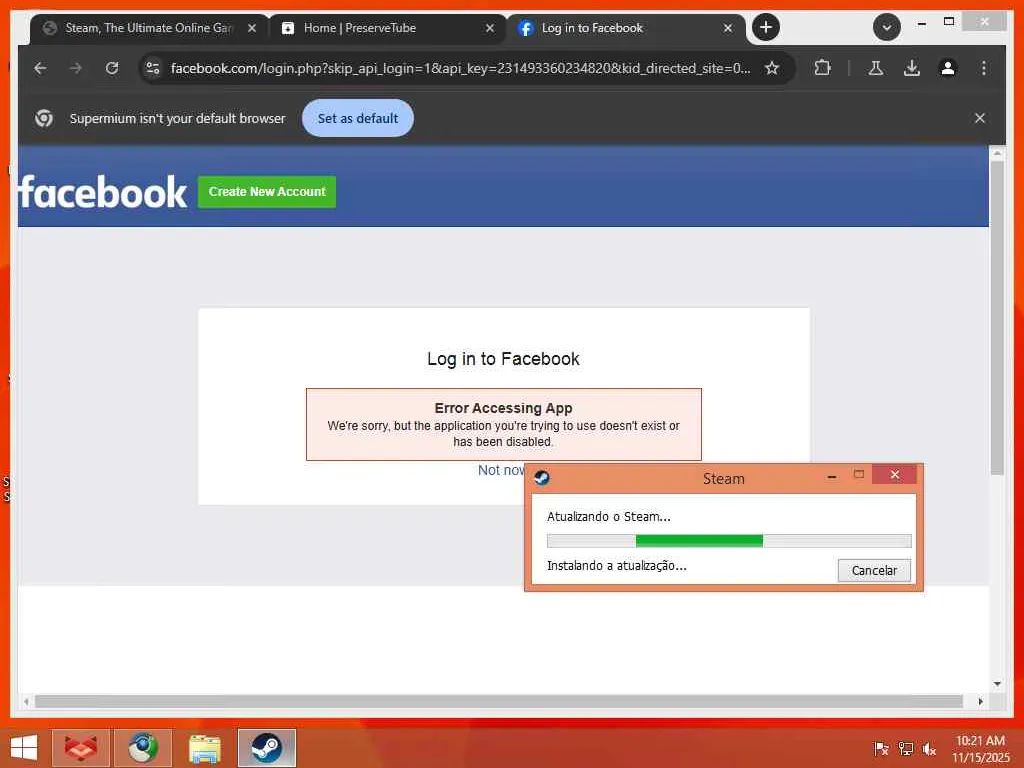Click the browser forward arrow

(76, 68)
